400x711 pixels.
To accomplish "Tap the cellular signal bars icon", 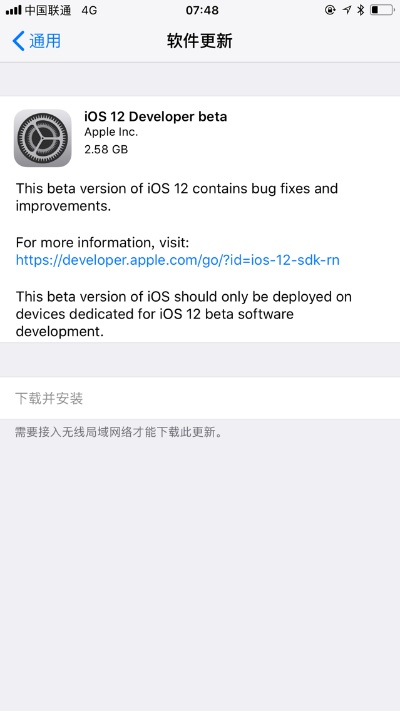I will (x=14, y=10).
